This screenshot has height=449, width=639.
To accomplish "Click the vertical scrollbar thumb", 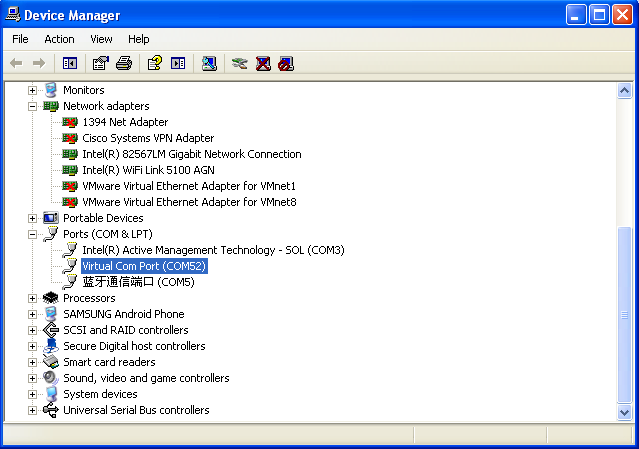I will pos(624,315).
